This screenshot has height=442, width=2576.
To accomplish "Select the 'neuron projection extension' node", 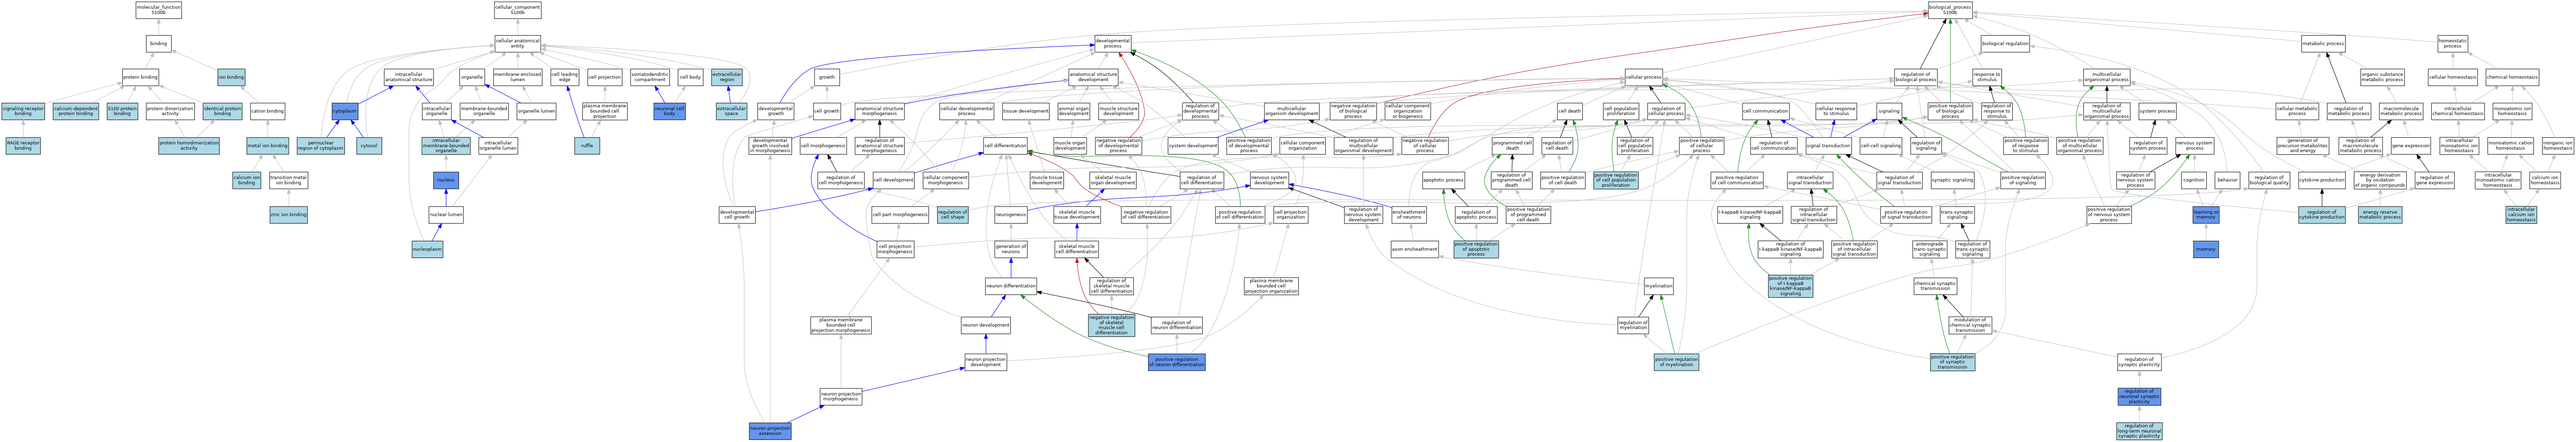I will (x=770, y=431).
